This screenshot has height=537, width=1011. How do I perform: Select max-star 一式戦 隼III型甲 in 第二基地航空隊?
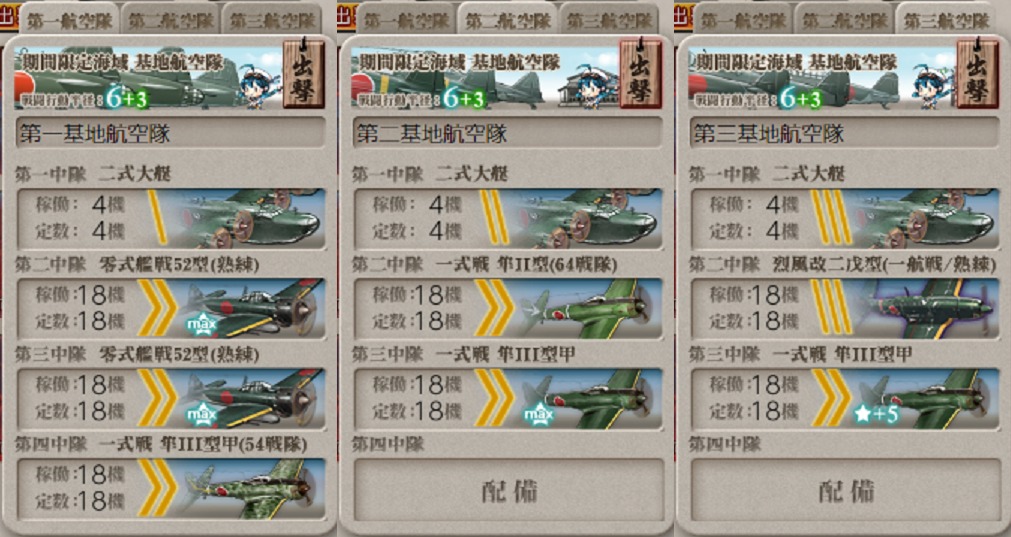[x=508, y=398]
